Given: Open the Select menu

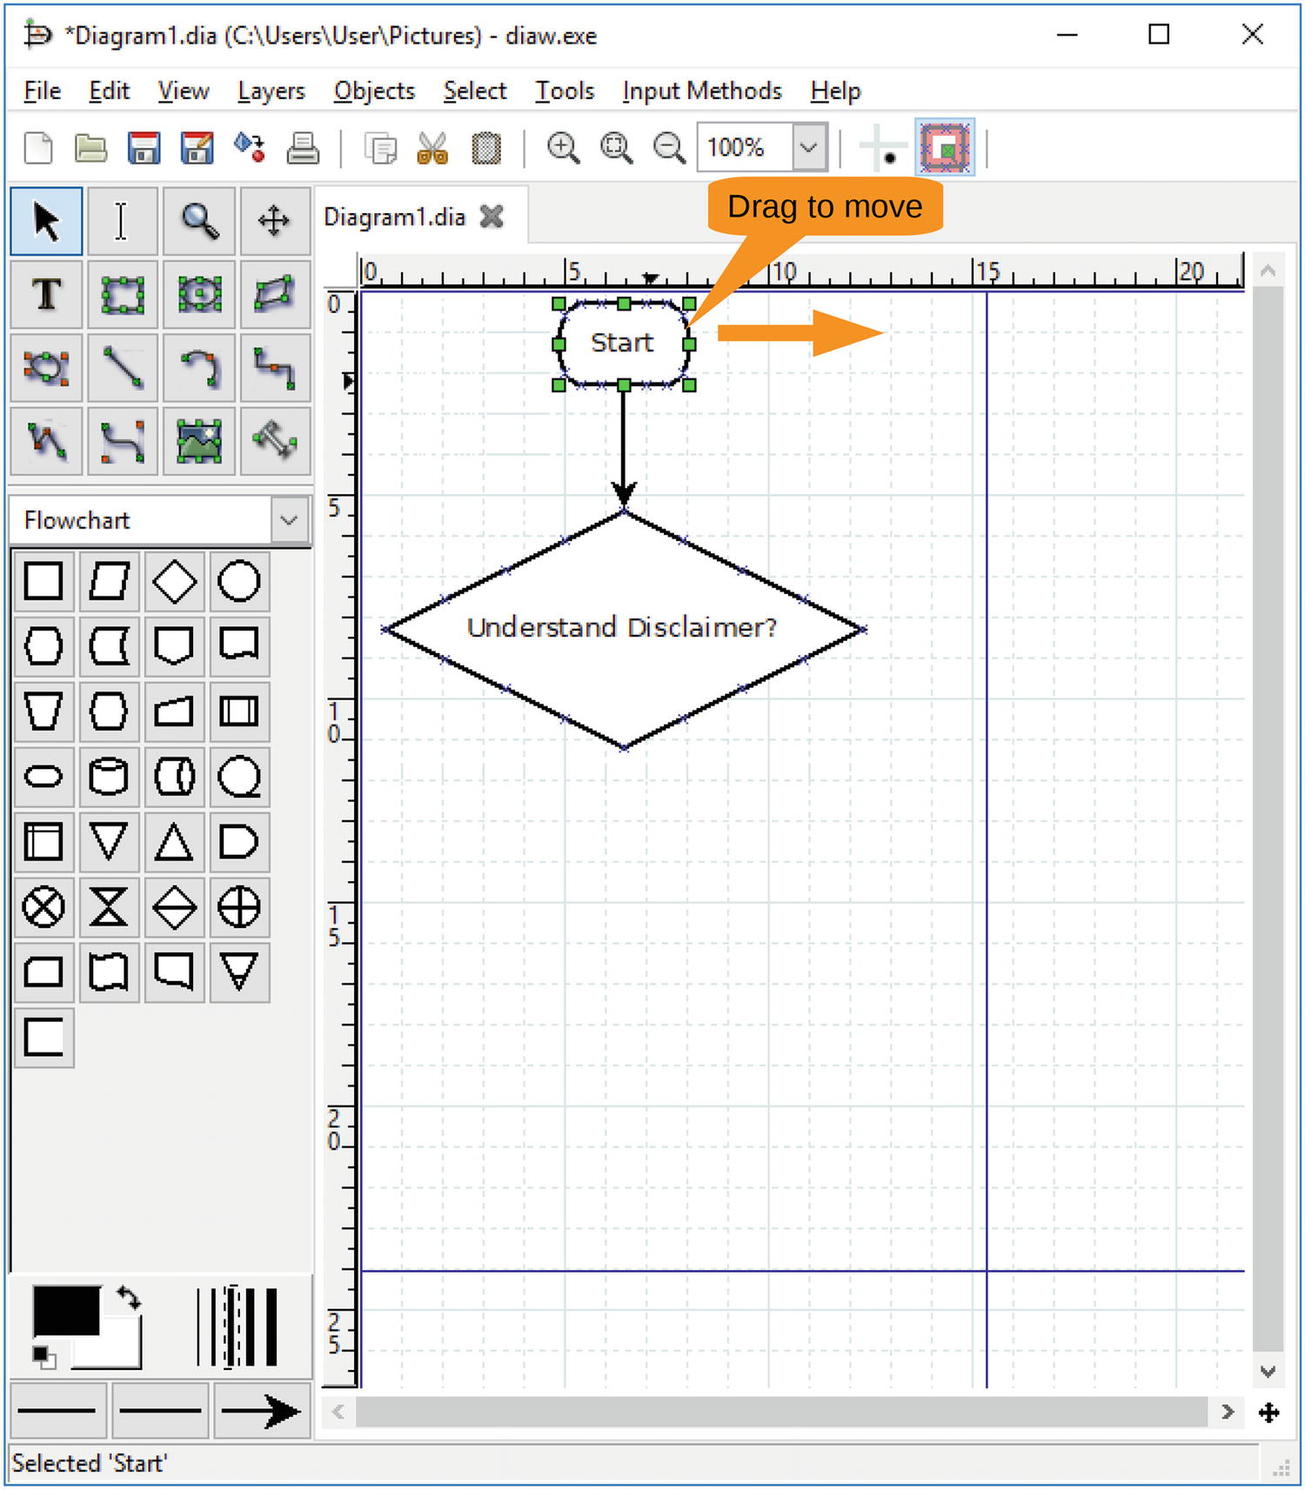Looking at the screenshot, I should click(x=475, y=91).
